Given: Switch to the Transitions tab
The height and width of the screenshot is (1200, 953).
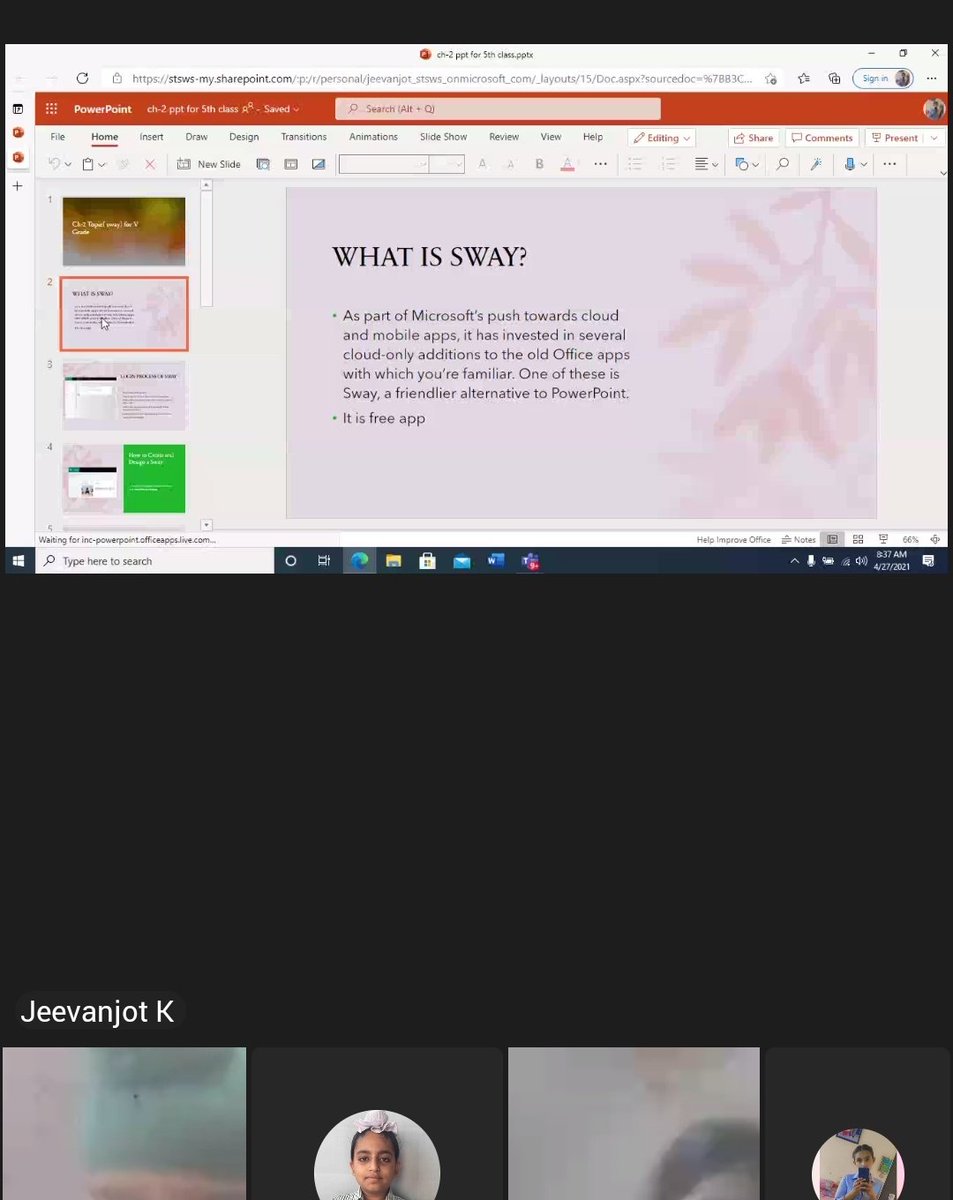Looking at the screenshot, I should (304, 137).
